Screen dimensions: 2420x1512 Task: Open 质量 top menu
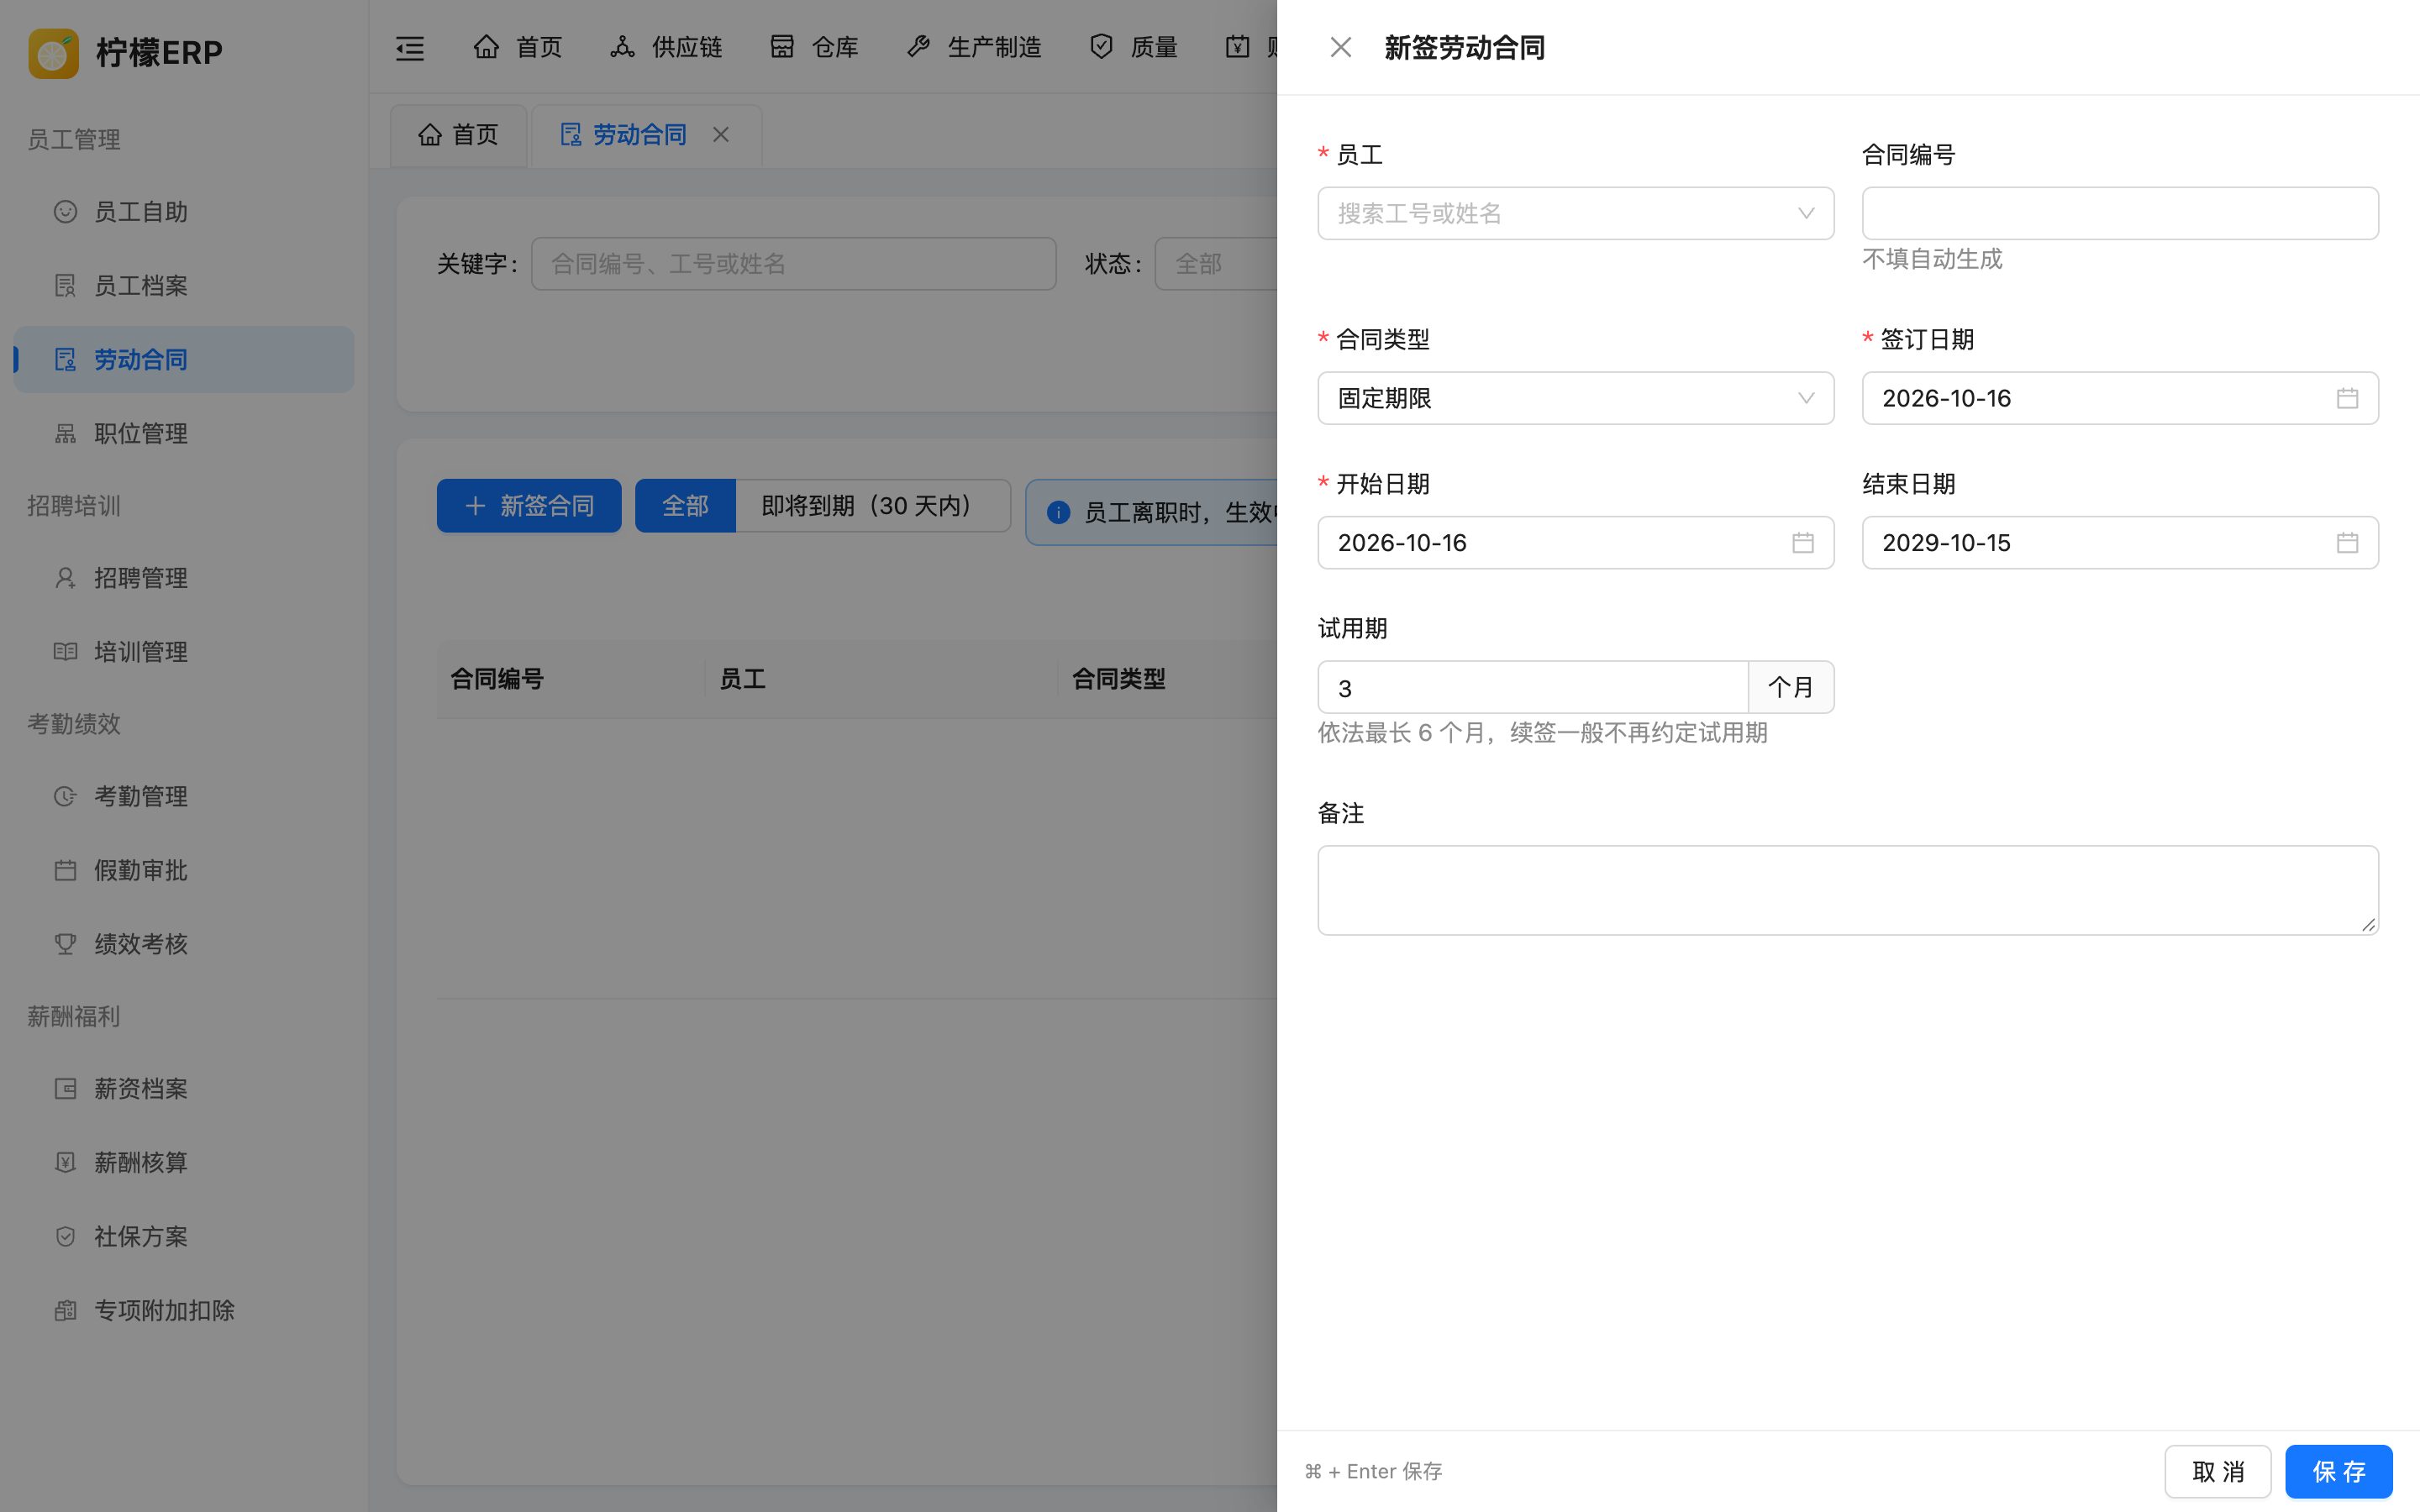[x=1133, y=47]
